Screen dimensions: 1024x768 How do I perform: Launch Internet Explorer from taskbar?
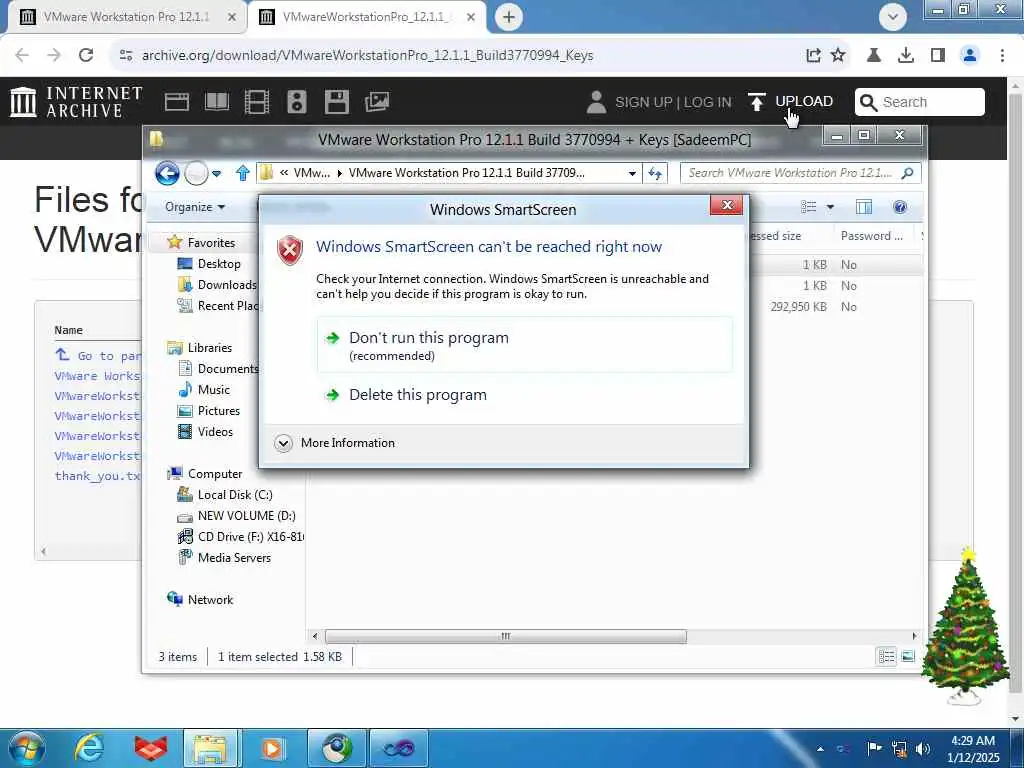pos(88,748)
